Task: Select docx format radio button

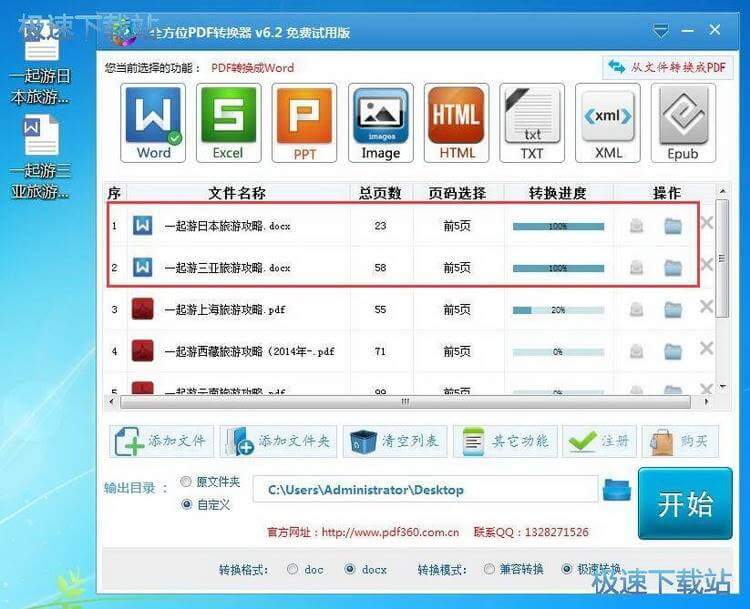Action: point(350,569)
